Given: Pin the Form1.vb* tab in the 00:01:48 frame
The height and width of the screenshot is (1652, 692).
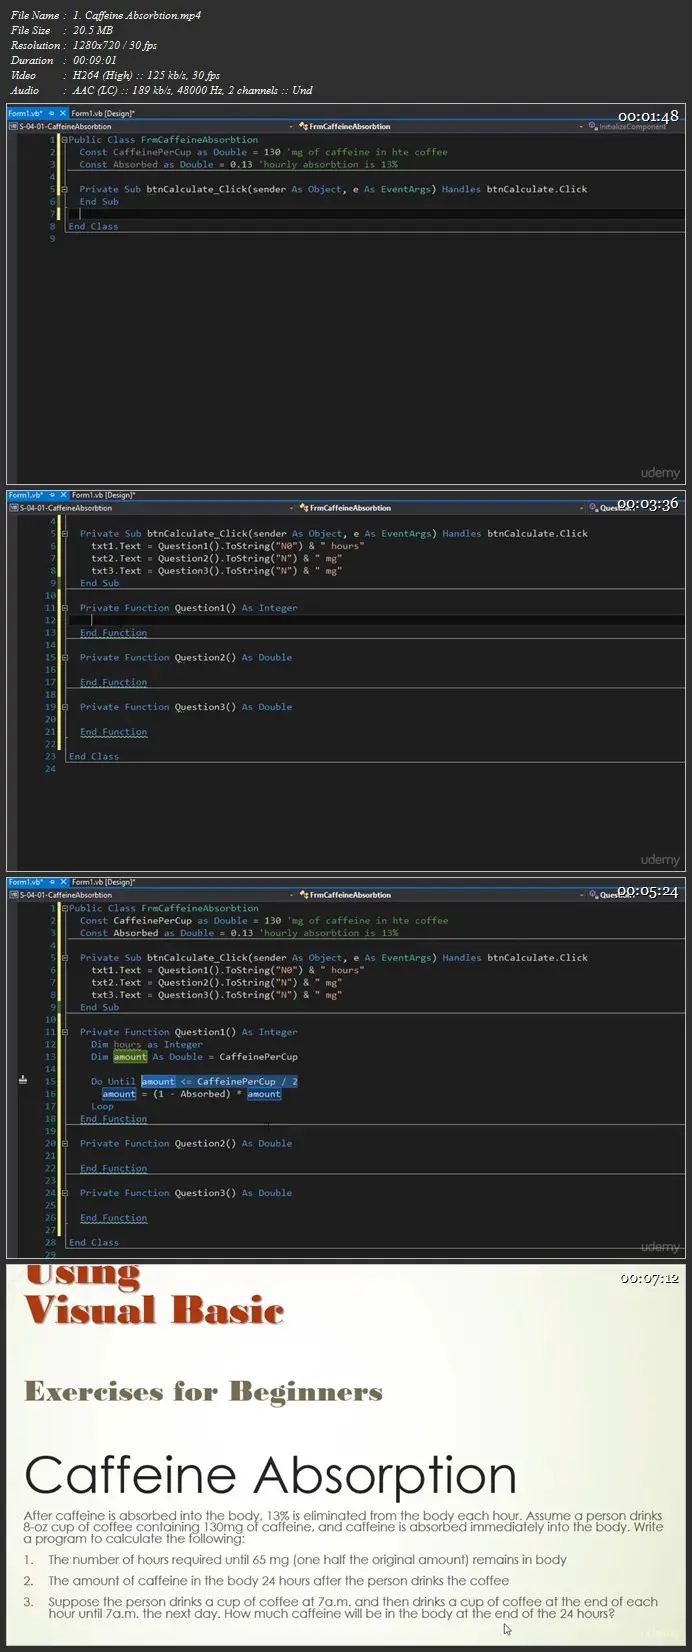Looking at the screenshot, I should tap(52, 113).
